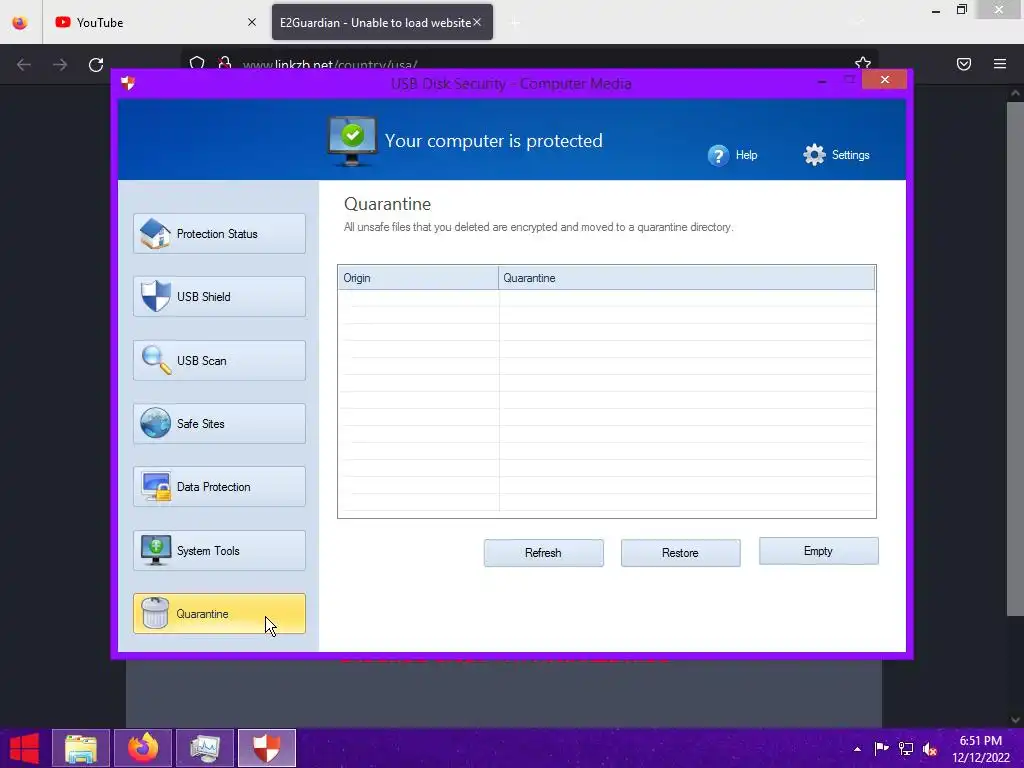The height and width of the screenshot is (768, 1024).
Task: Click the Firefox site security padlock icon
Action: [225, 63]
